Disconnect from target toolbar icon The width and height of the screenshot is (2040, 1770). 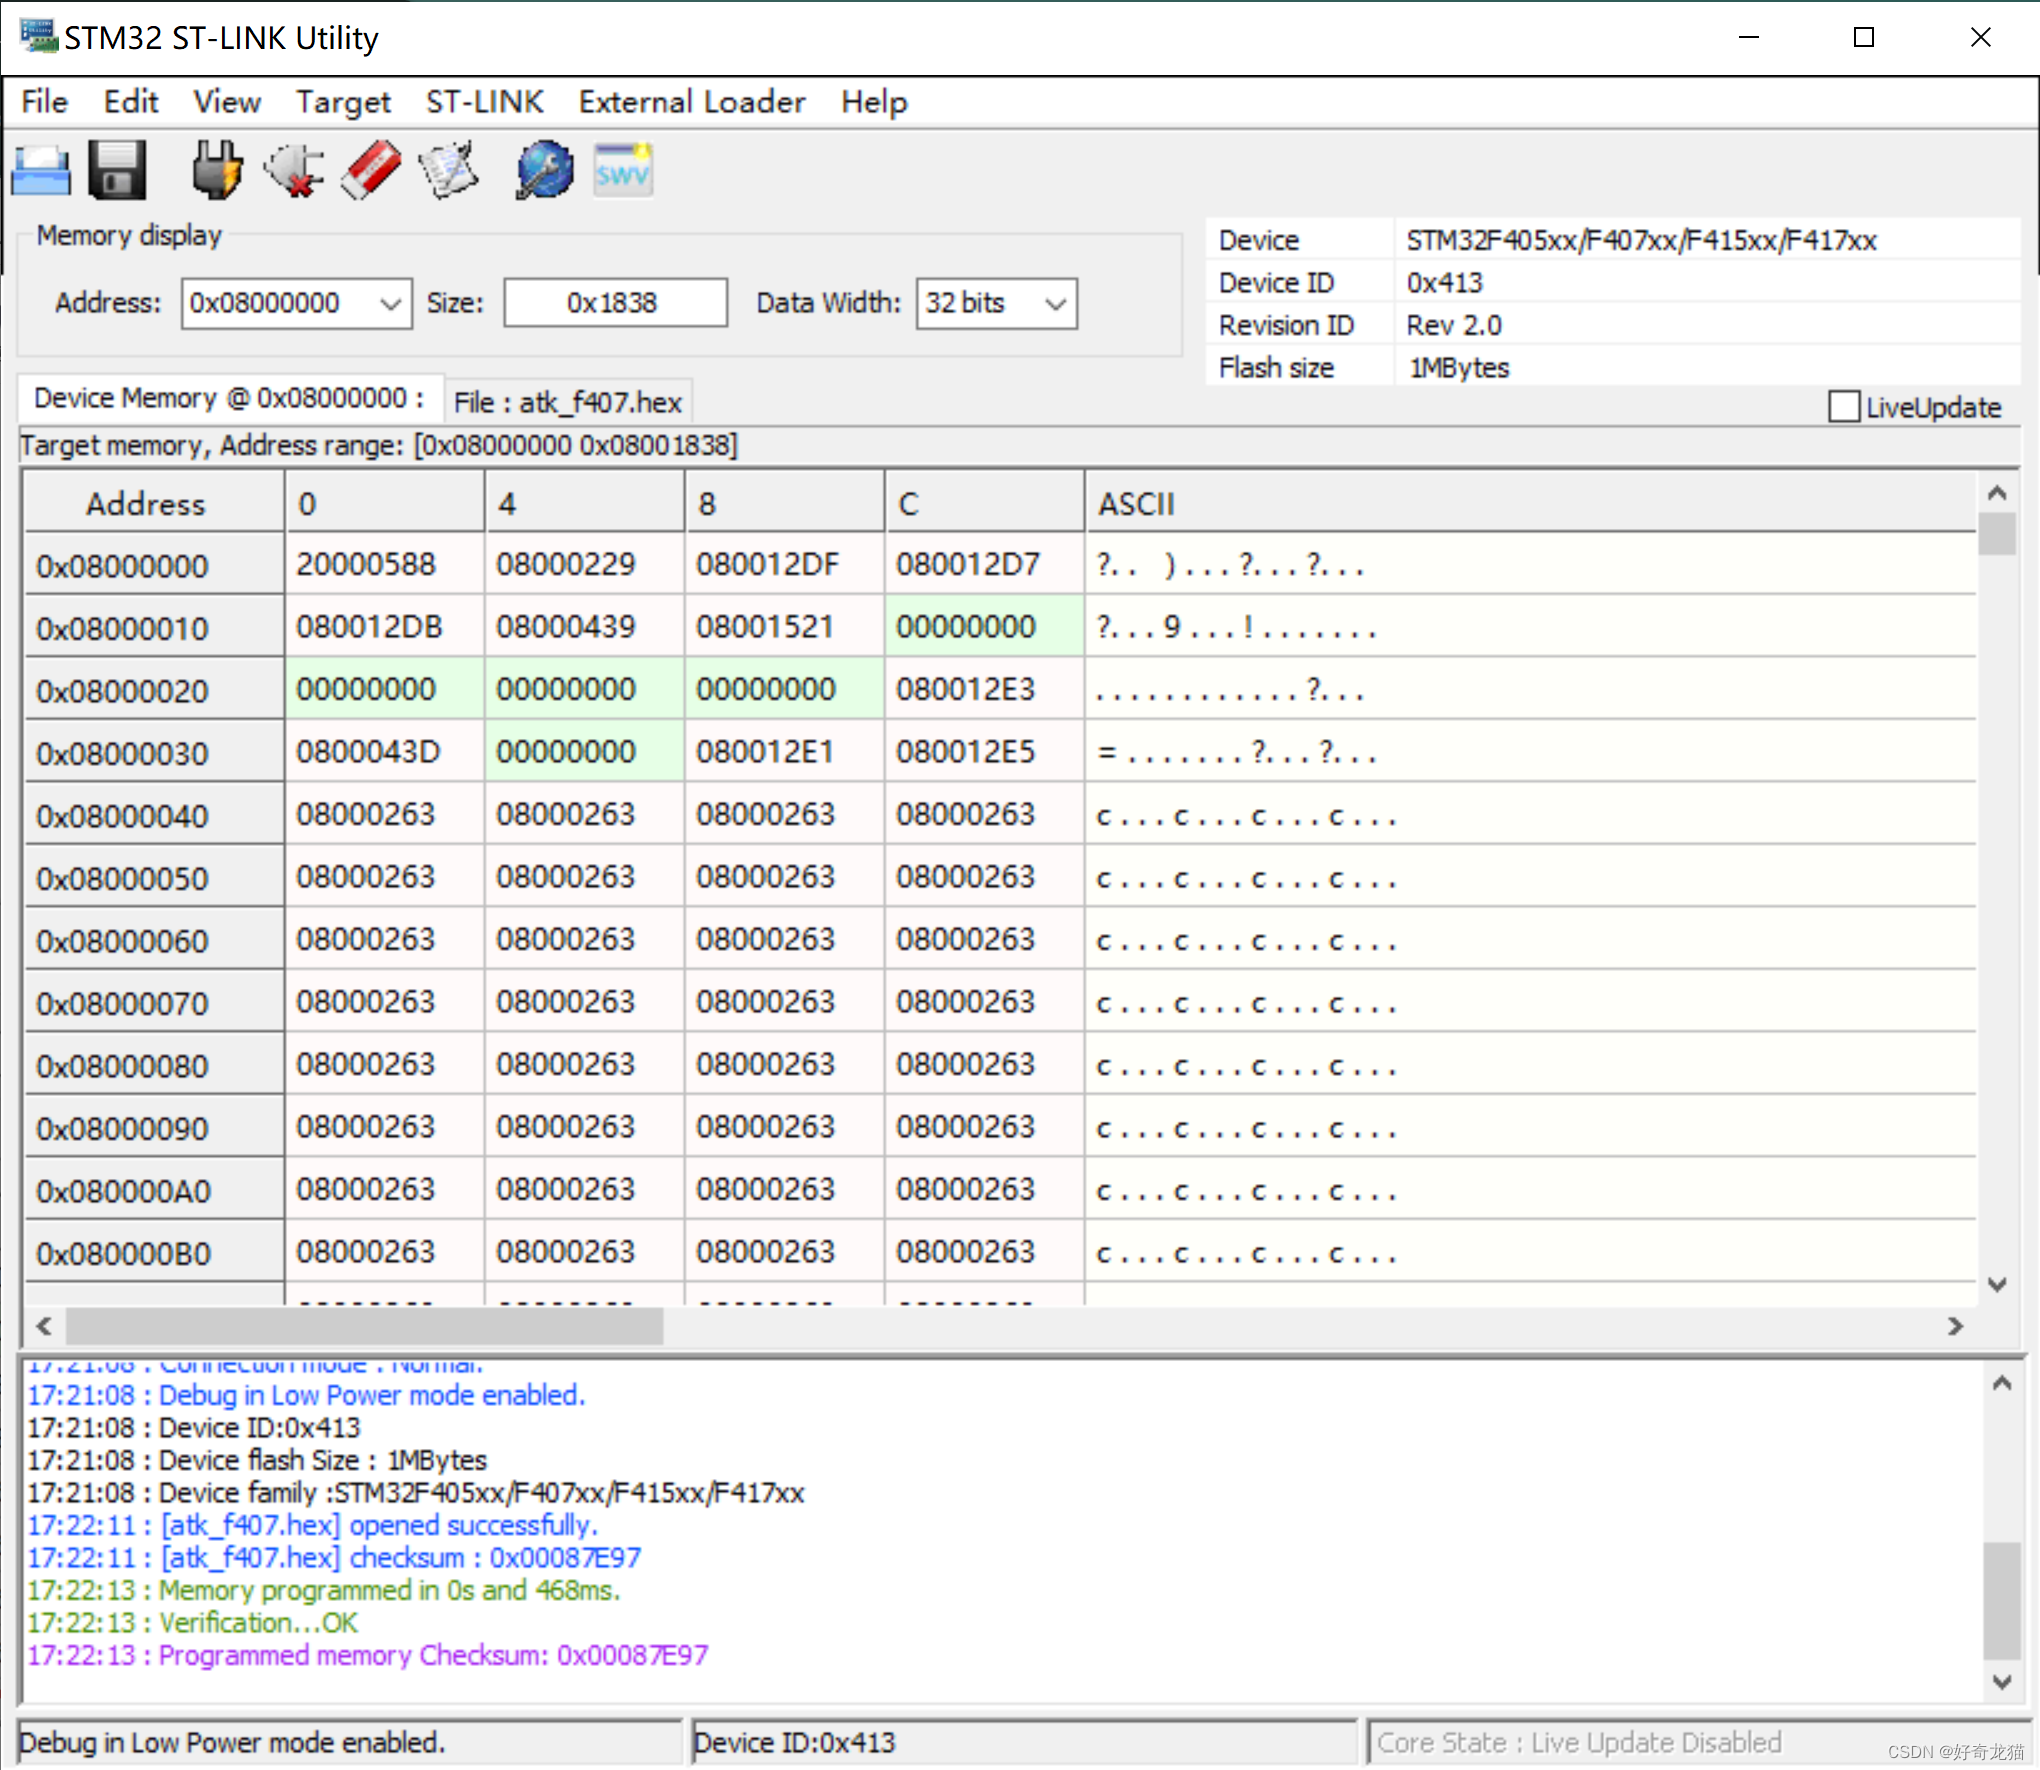pos(294,171)
